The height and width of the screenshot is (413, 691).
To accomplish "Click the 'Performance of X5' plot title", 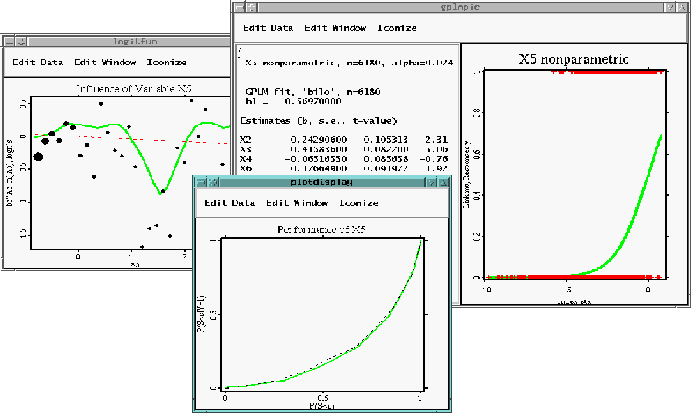I will (x=321, y=229).
